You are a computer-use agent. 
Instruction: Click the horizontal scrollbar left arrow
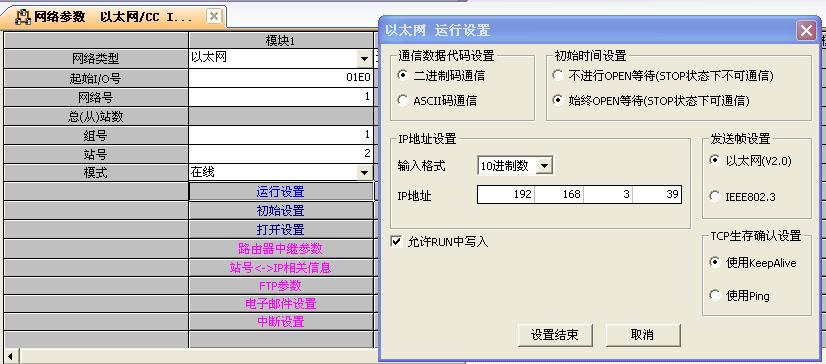[11, 356]
